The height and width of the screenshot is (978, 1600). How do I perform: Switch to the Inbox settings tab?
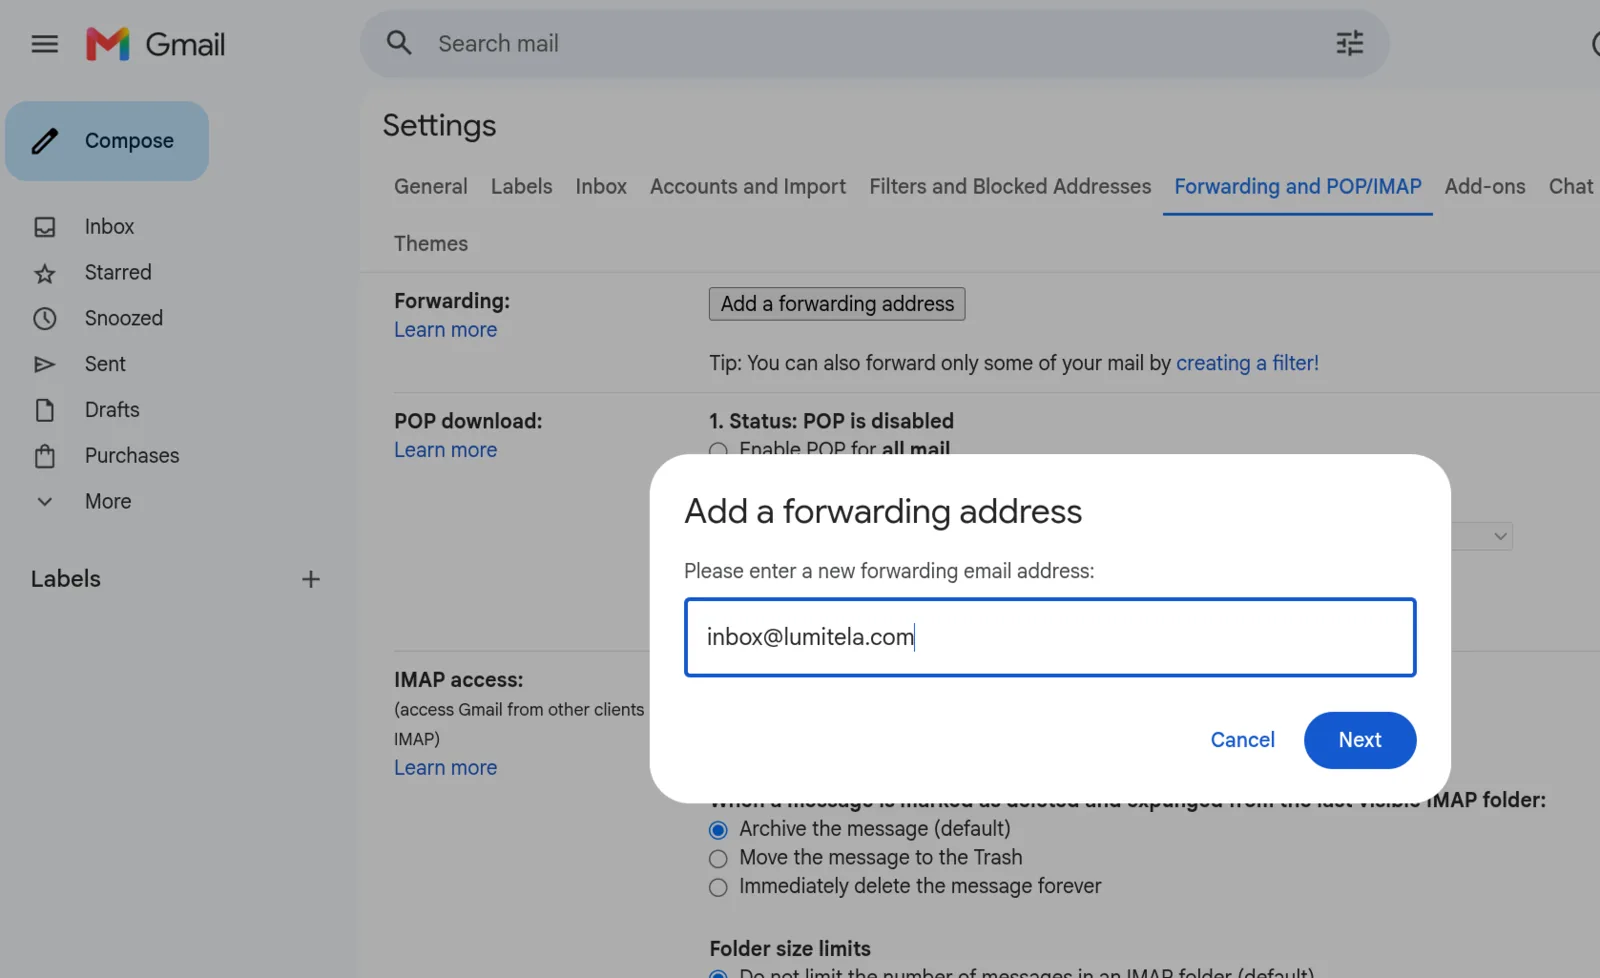coord(601,187)
